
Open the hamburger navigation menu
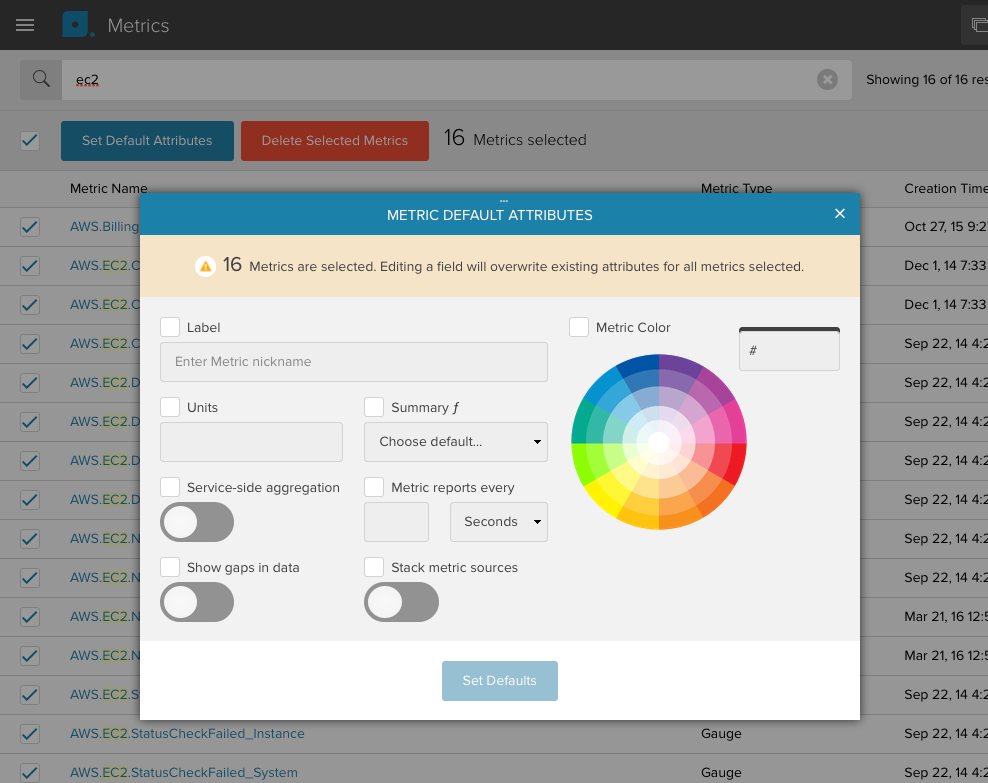[25, 25]
